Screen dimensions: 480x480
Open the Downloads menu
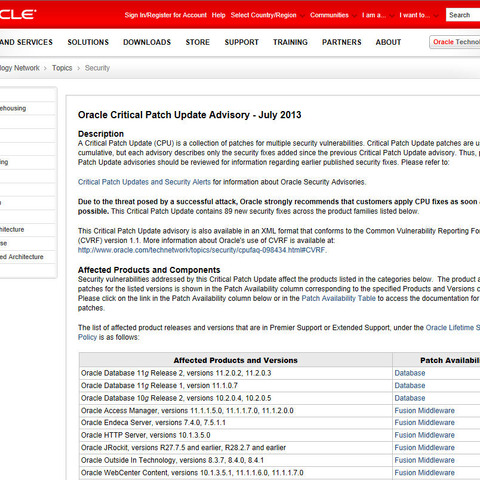point(147,42)
